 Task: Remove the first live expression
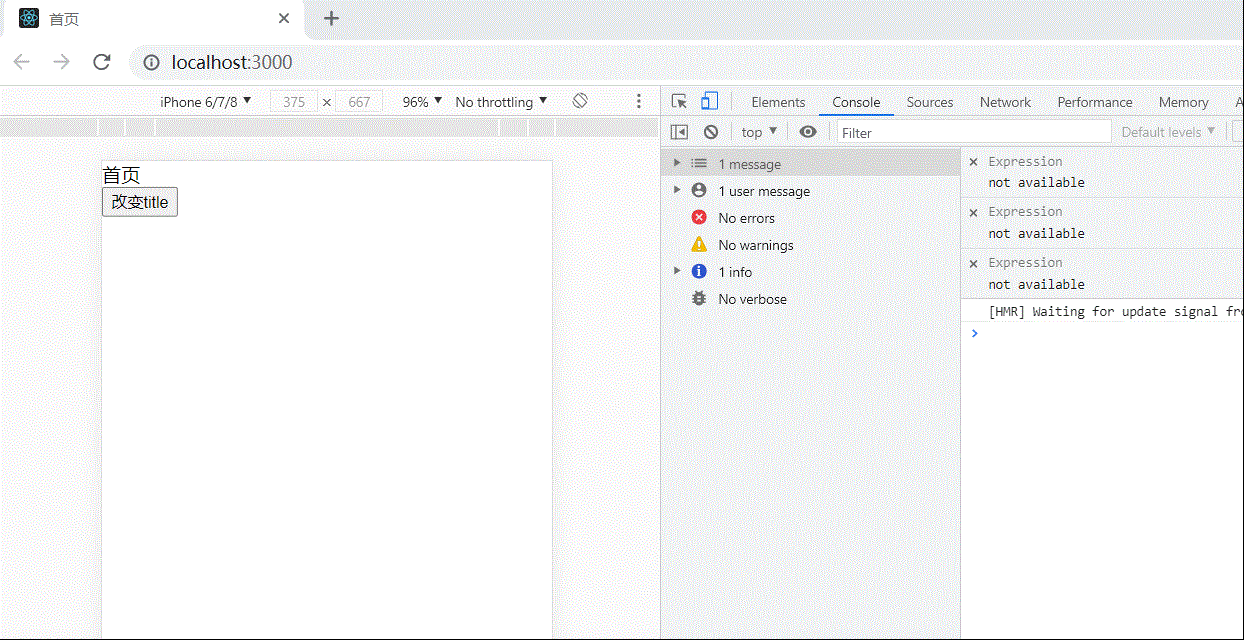pyautogui.click(x=973, y=161)
